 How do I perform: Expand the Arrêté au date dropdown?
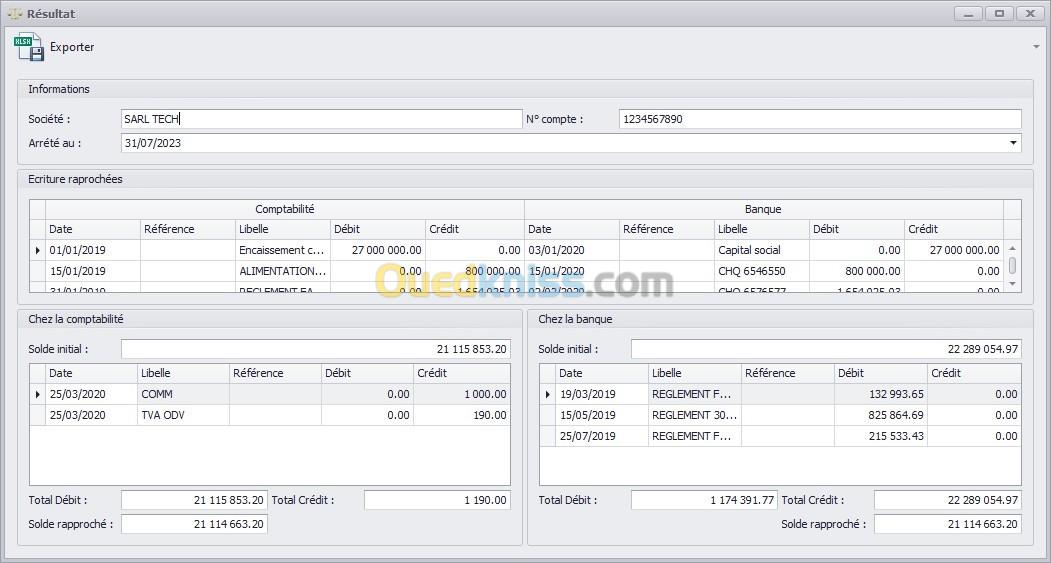pos(1013,143)
